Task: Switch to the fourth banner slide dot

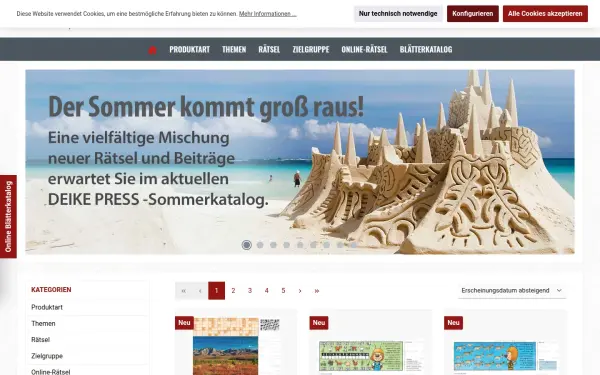Action: [287, 245]
